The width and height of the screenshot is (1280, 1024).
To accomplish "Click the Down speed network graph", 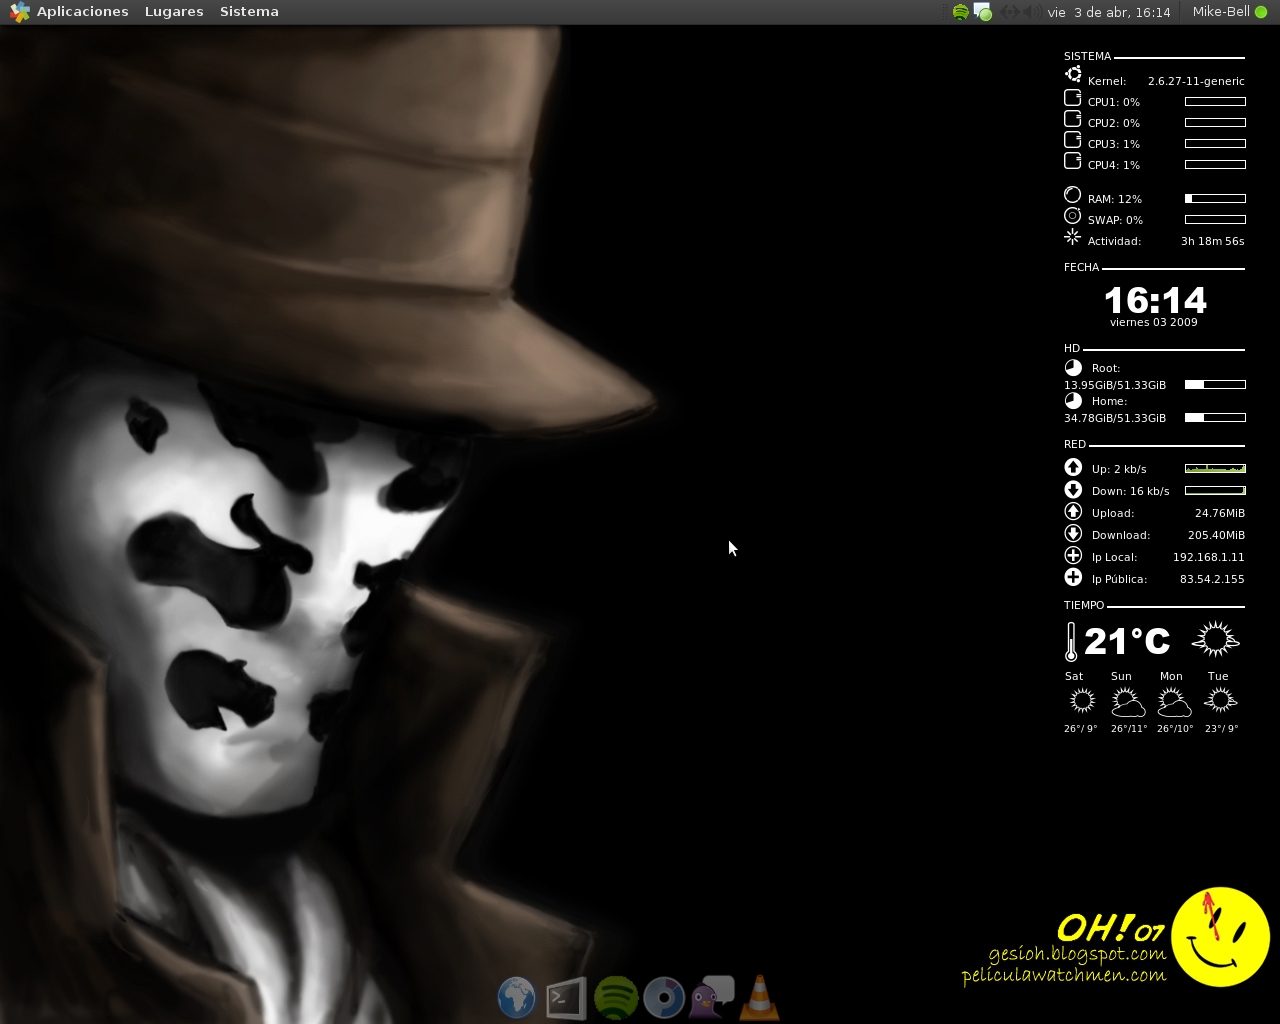I will (x=1215, y=490).
